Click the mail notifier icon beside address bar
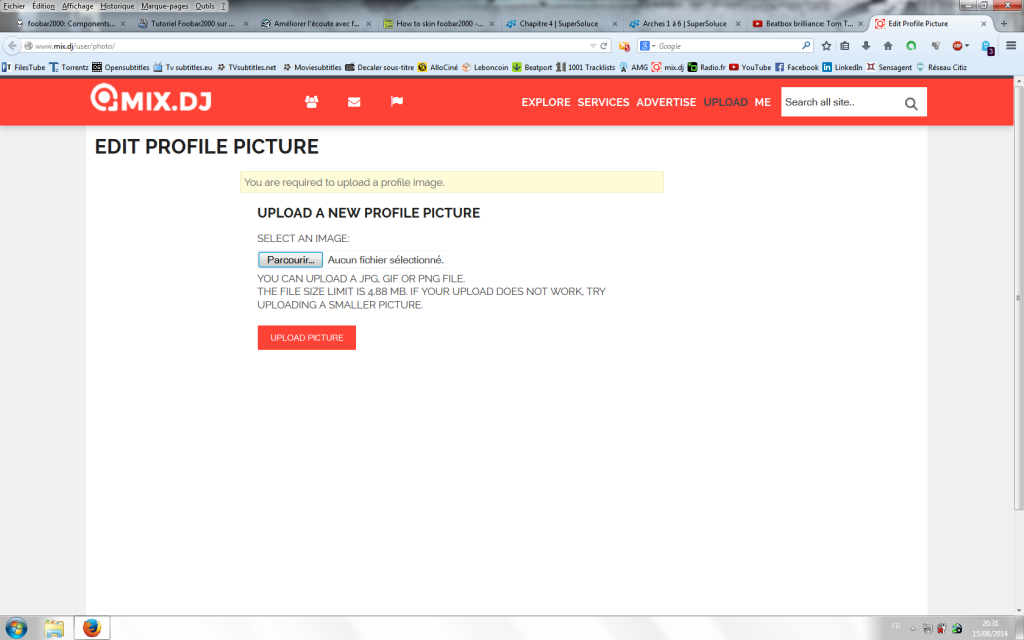Screen dimensions: 1024x640 (x=624, y=46)
